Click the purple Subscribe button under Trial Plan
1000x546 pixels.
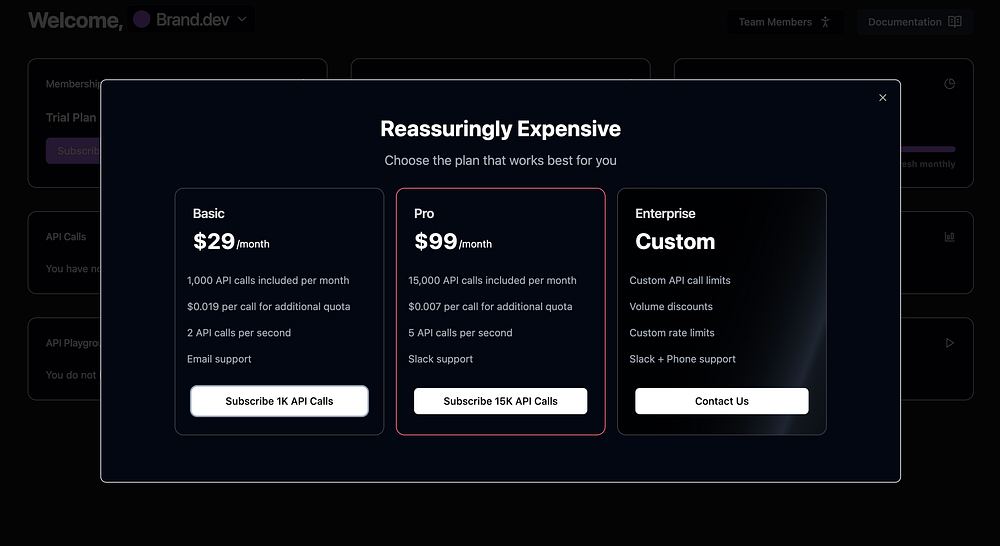72,151
